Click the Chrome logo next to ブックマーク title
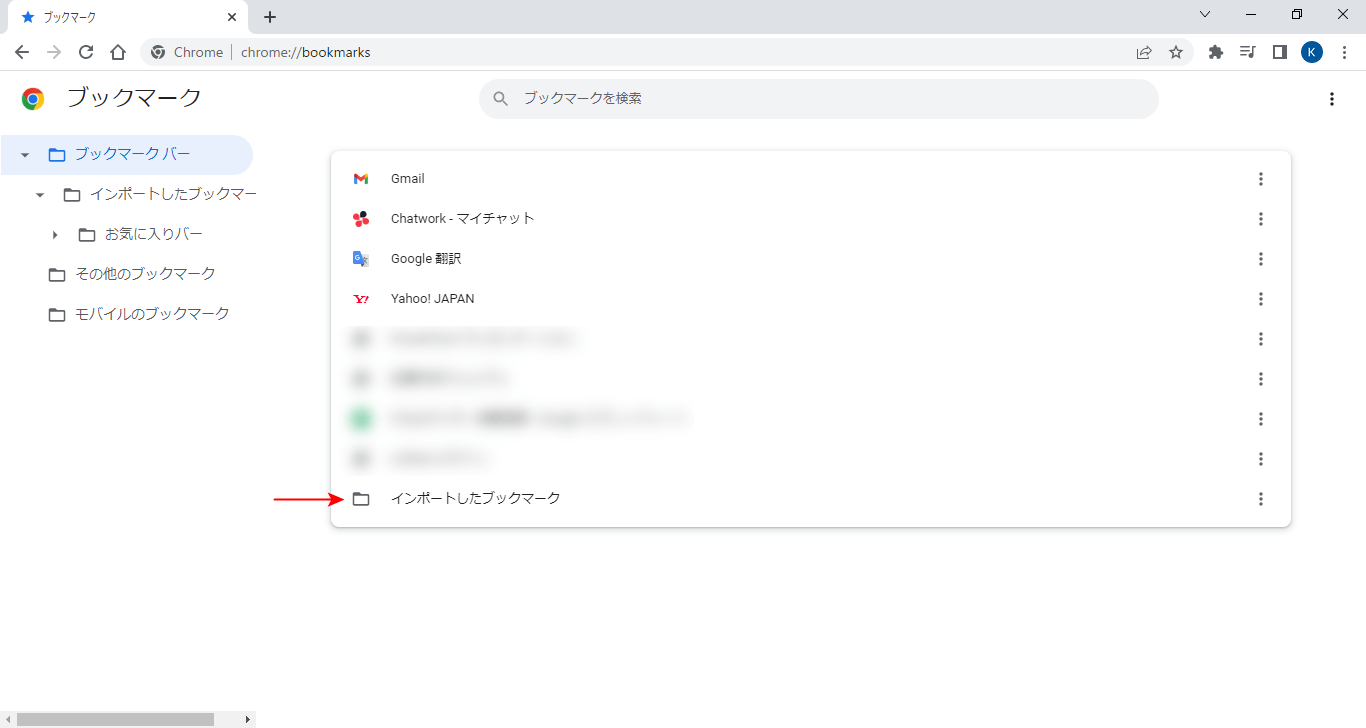The height and width of the screenshot is (728, 1366). 33,98
